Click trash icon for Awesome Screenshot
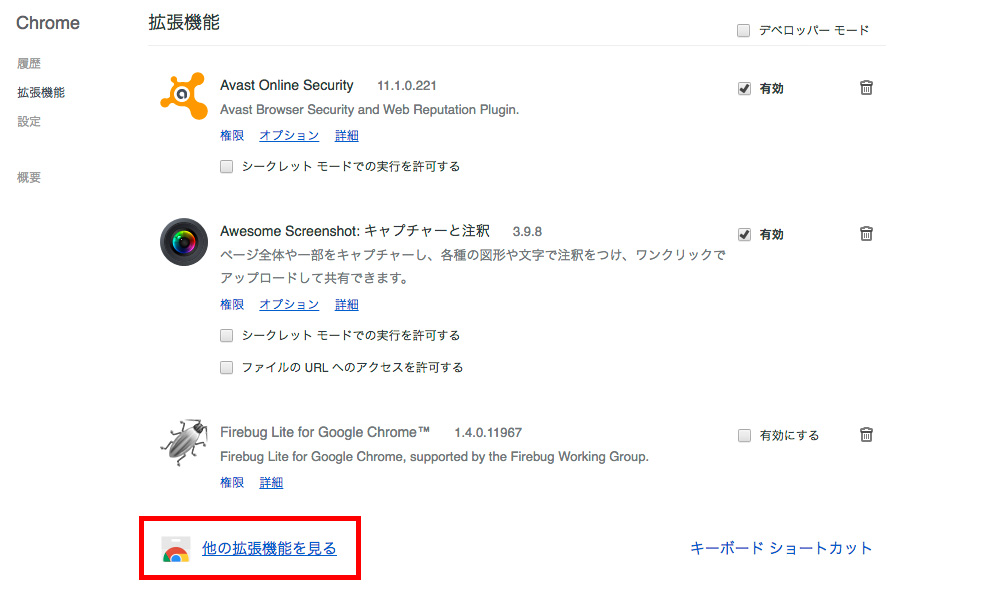 (866, 233)
